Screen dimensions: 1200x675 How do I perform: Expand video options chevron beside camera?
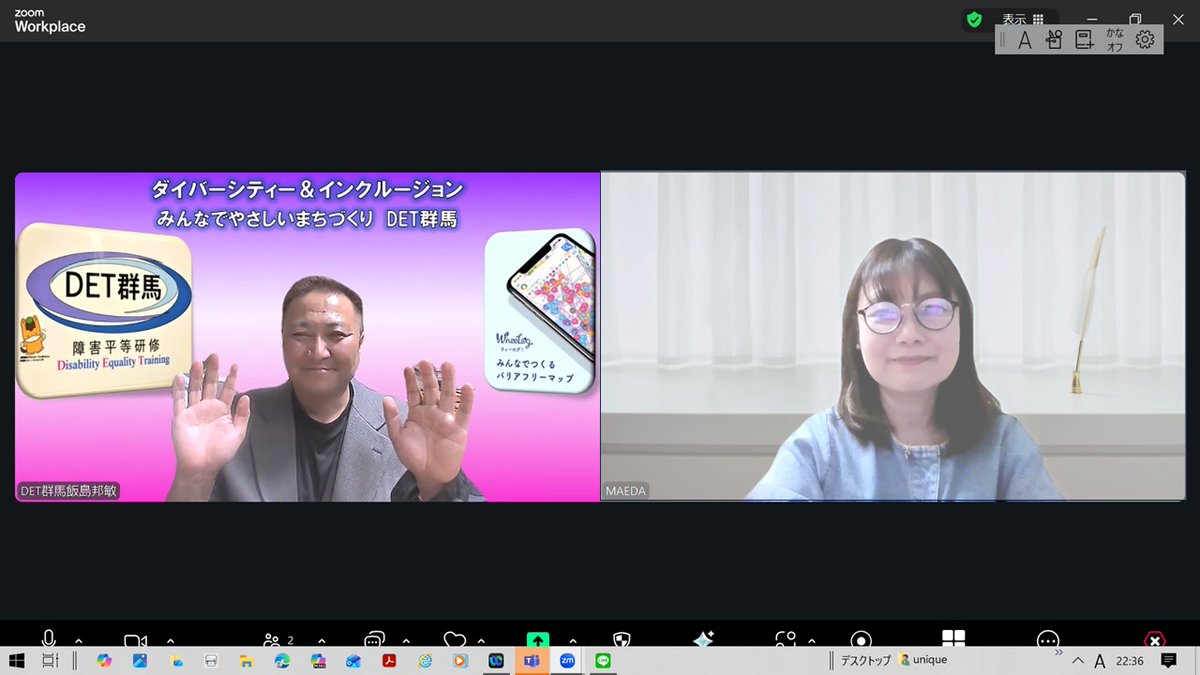170,640
